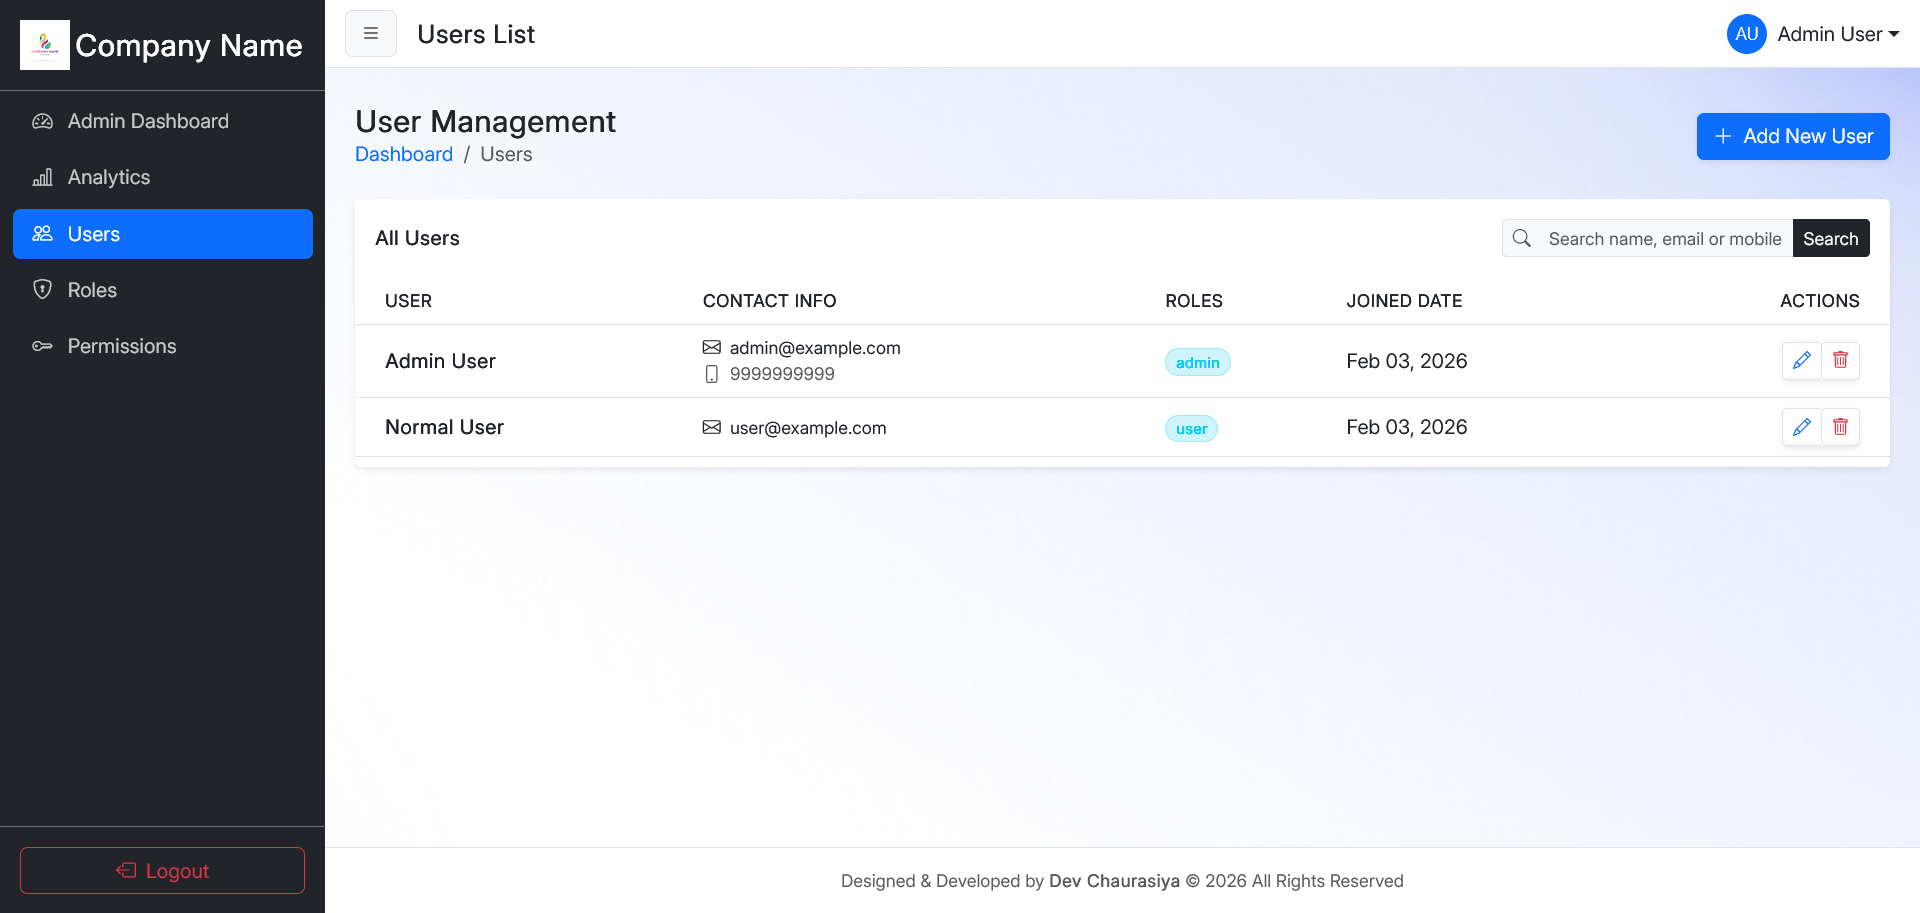Viewport: 1920px width, 913px height.
Task: Focus the search name, email or mobile field
Action: [1664, 239]
